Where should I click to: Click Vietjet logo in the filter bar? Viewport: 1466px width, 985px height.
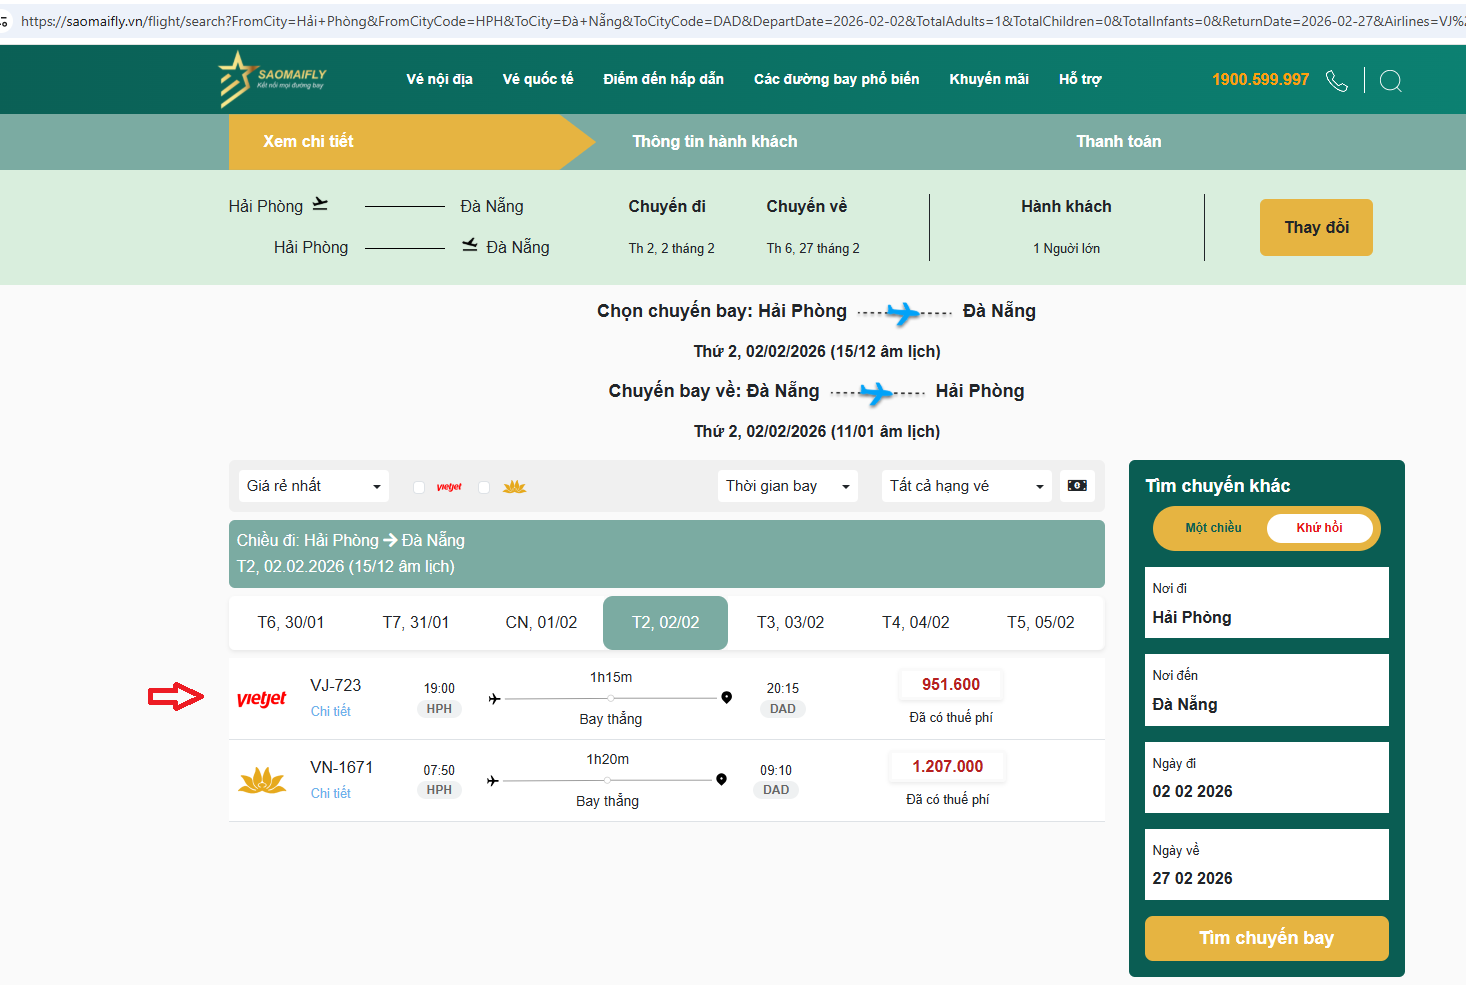tap(449, 487)
